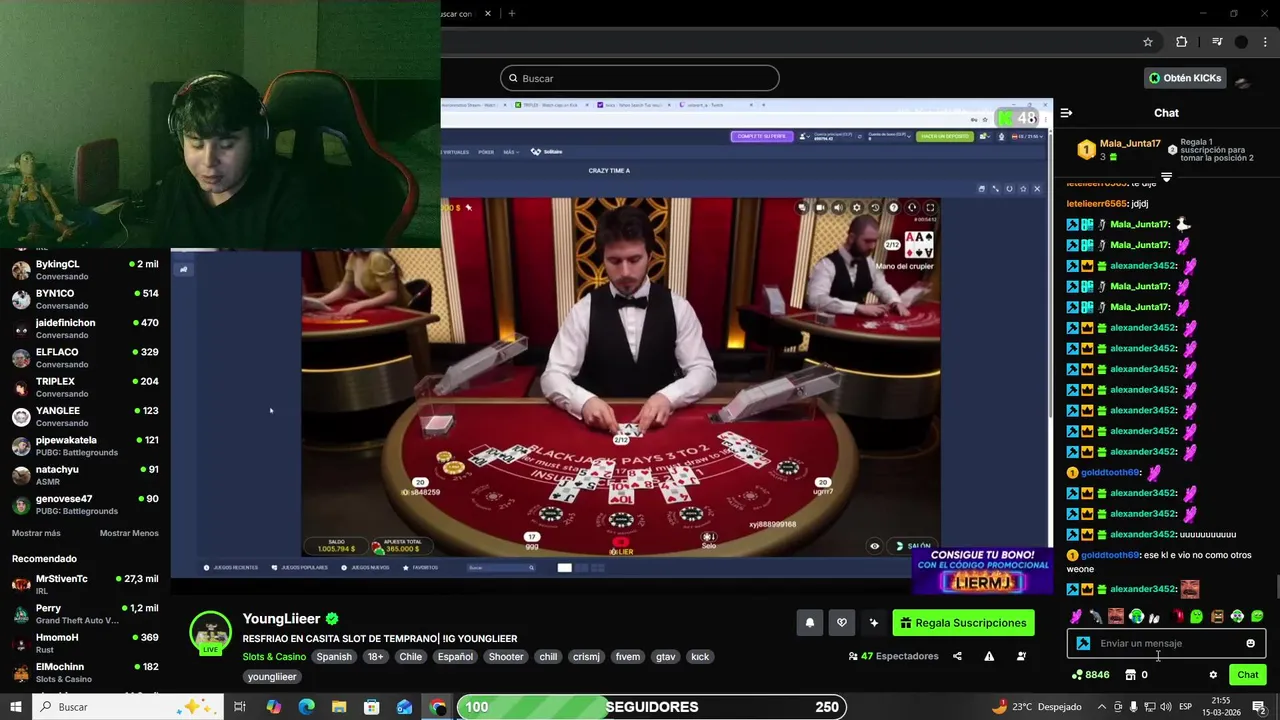Open jaidefinichon channel in sidebar

[85, 328]
